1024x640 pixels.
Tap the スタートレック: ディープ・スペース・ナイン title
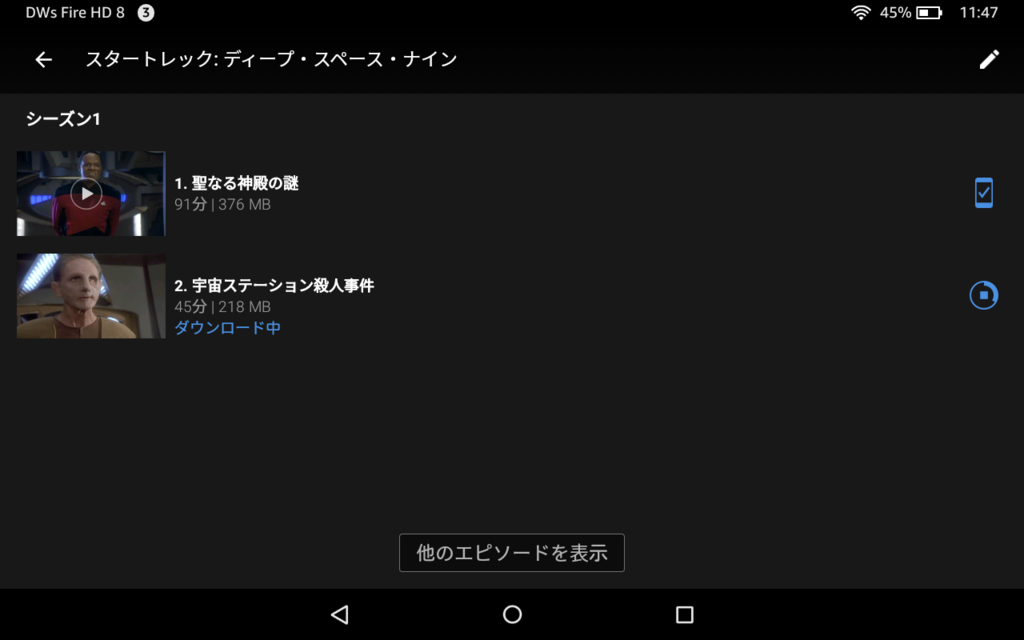(271, 59)
